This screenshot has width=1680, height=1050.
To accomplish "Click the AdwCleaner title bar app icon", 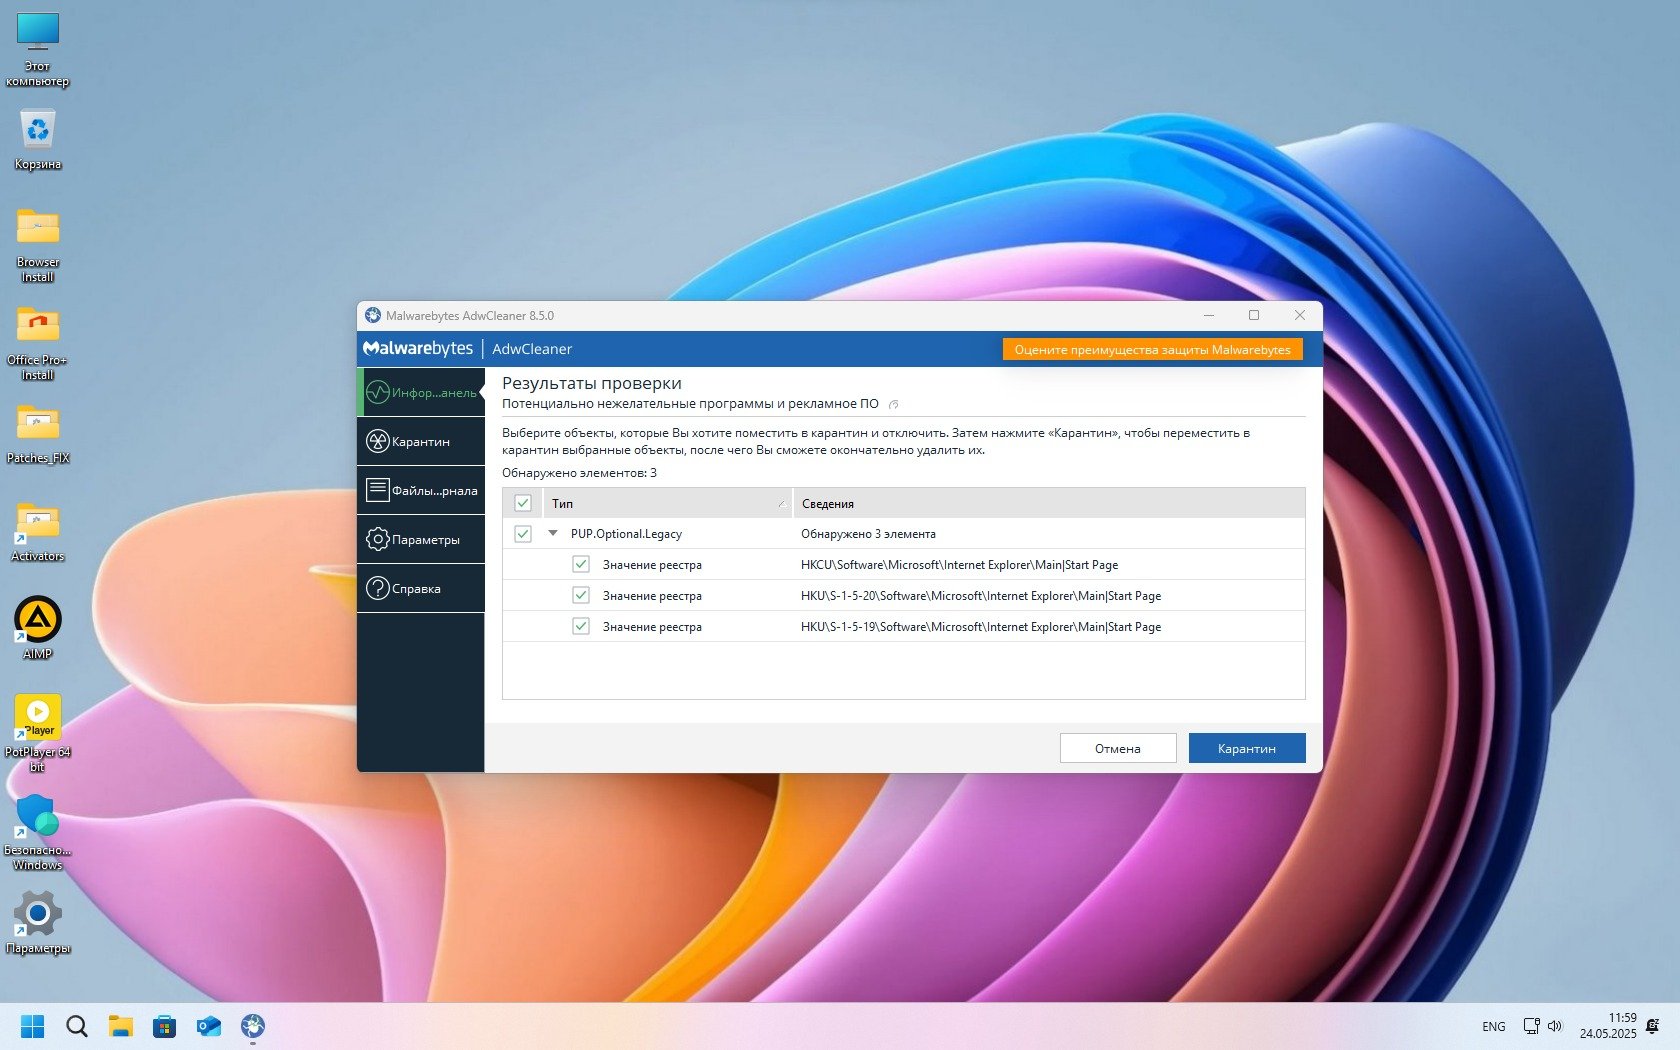I will pos(373,315).
